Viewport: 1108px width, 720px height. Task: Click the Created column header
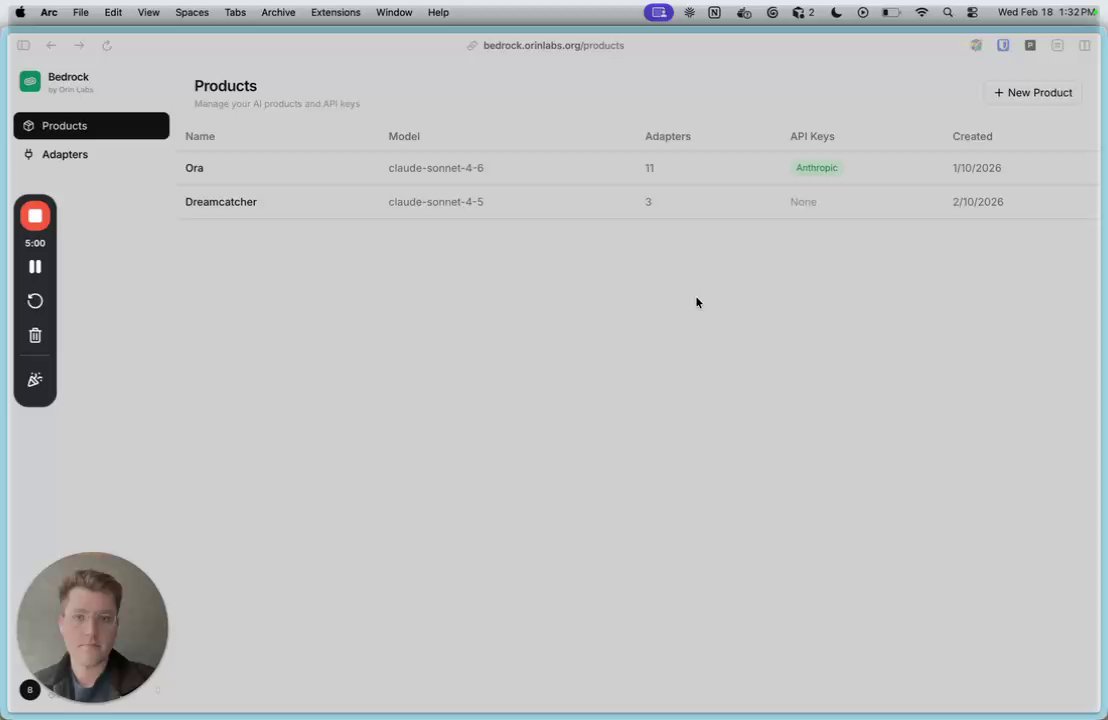click(x=972, y=136)
